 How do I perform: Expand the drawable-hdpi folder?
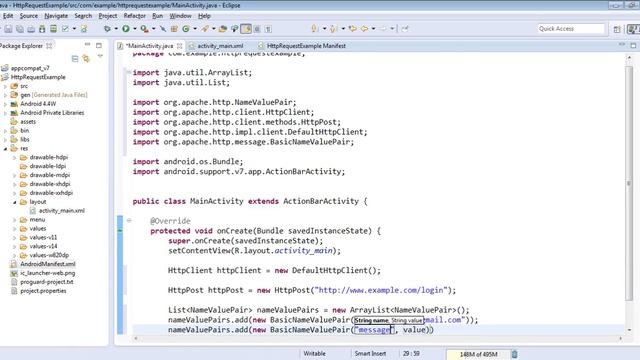(x=15, y=158)
